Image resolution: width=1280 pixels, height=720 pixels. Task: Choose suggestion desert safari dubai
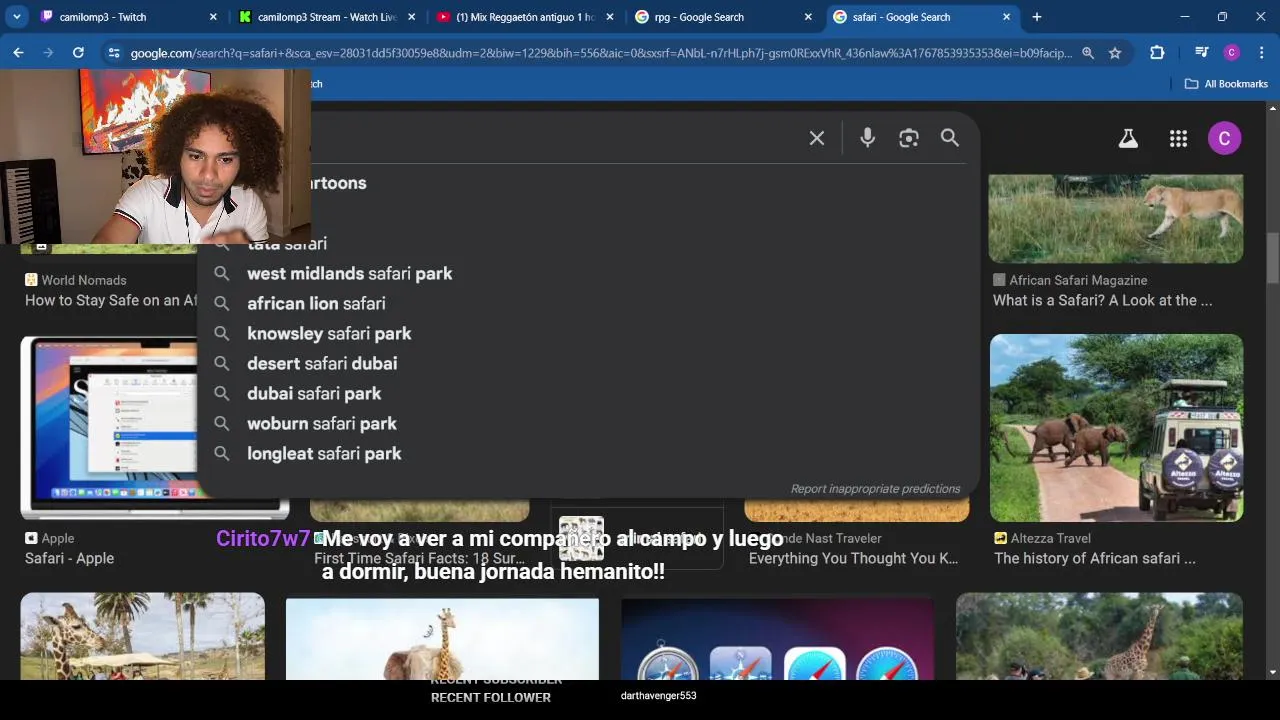point(322,364)
